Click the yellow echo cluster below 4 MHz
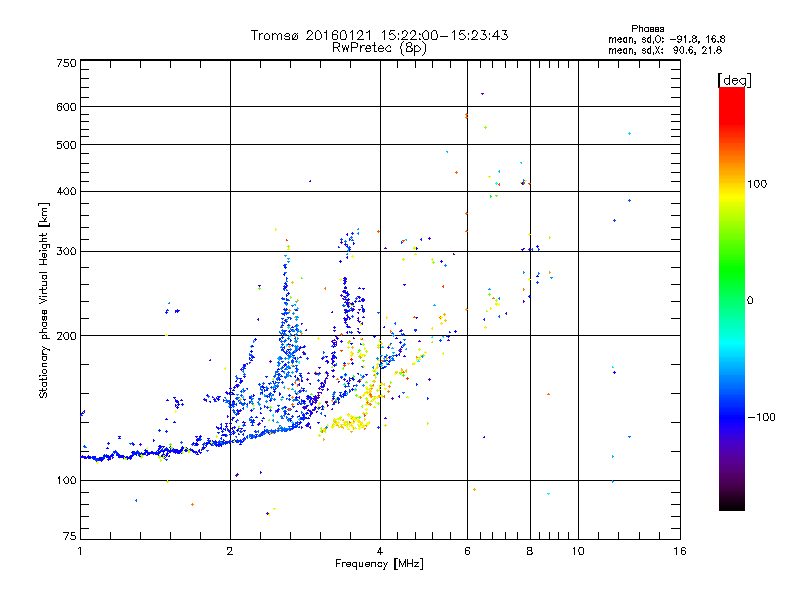This screenshot has width=800, height=600. (x=349, y=423)
